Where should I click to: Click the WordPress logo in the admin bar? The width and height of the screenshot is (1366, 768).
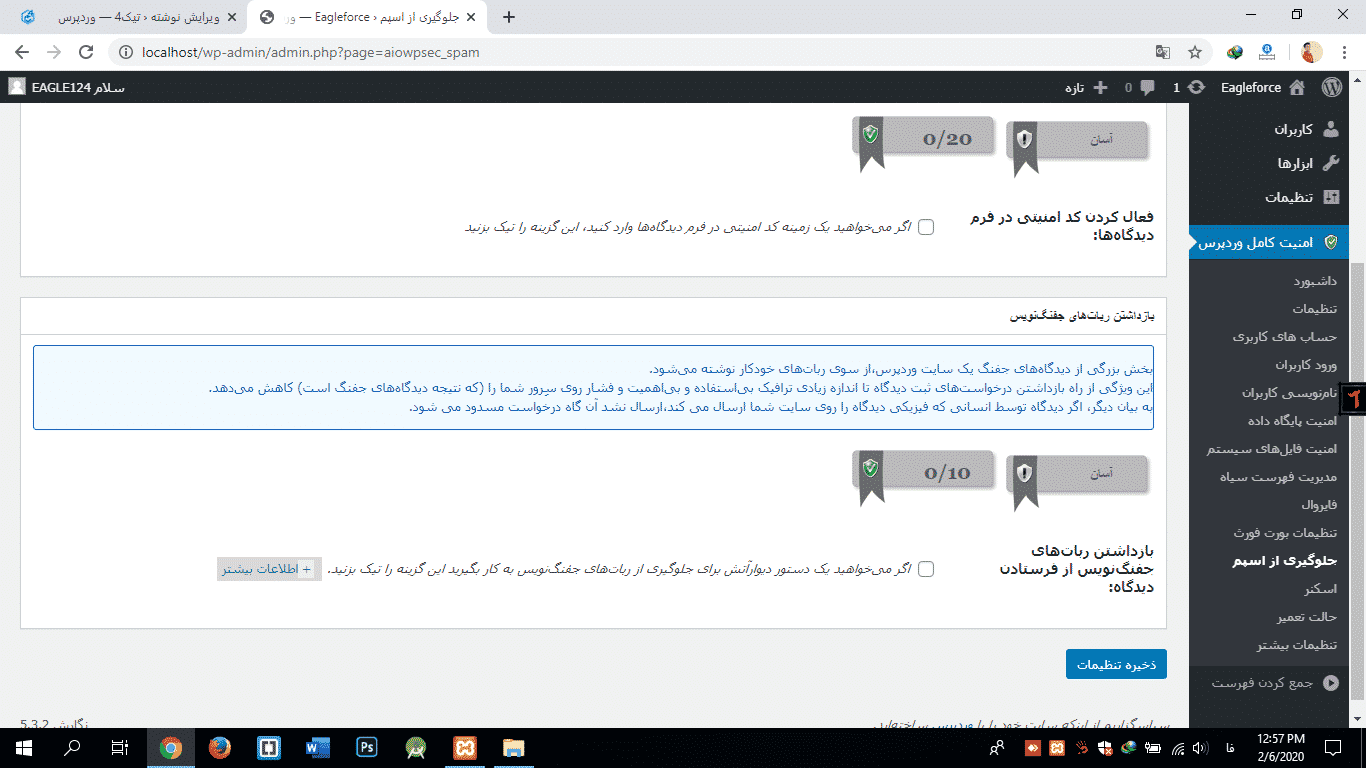tap(1331, 87)
